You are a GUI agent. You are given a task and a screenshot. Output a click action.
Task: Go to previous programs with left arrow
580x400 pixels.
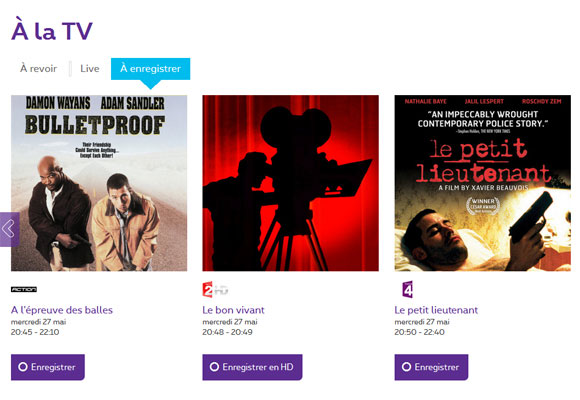pyautogui.click(x=10, y=229)
